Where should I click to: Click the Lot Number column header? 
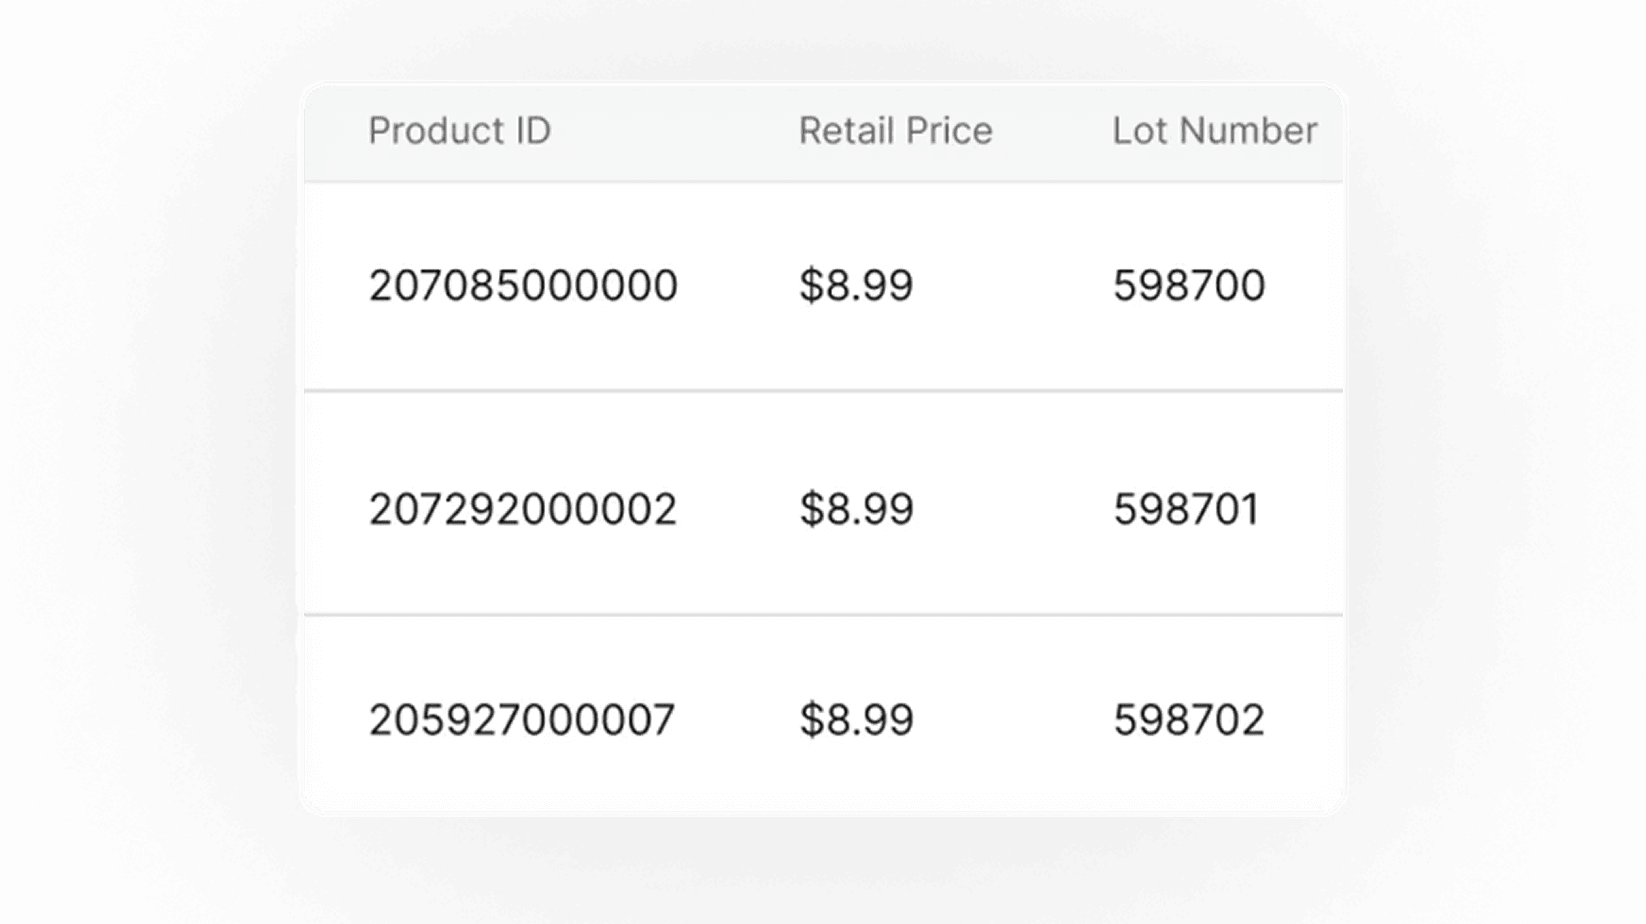(x=1214, y=131)
